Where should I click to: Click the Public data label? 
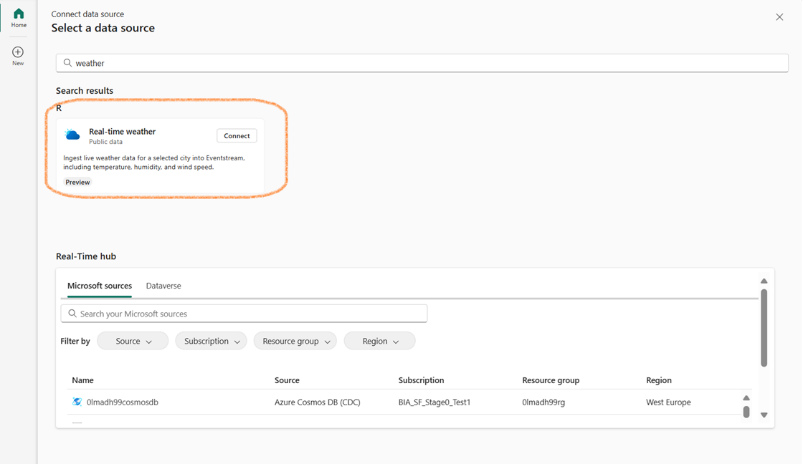pos(105,142)
